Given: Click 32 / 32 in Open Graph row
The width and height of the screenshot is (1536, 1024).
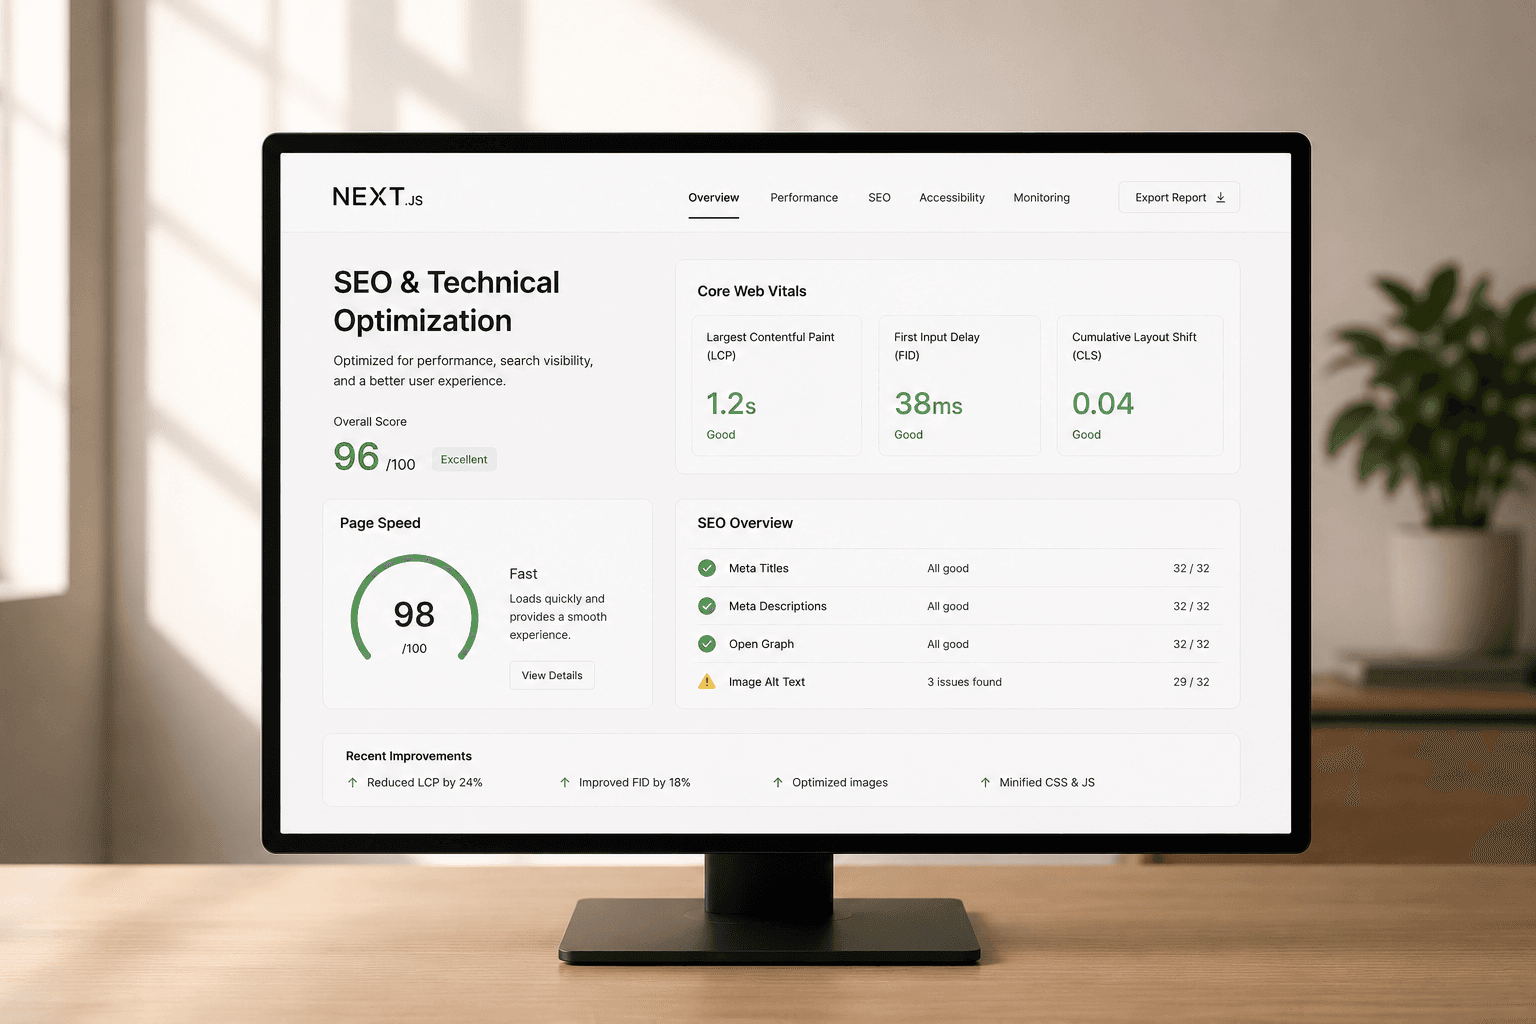Looking at the screenshot, I should pos(1191,644).
